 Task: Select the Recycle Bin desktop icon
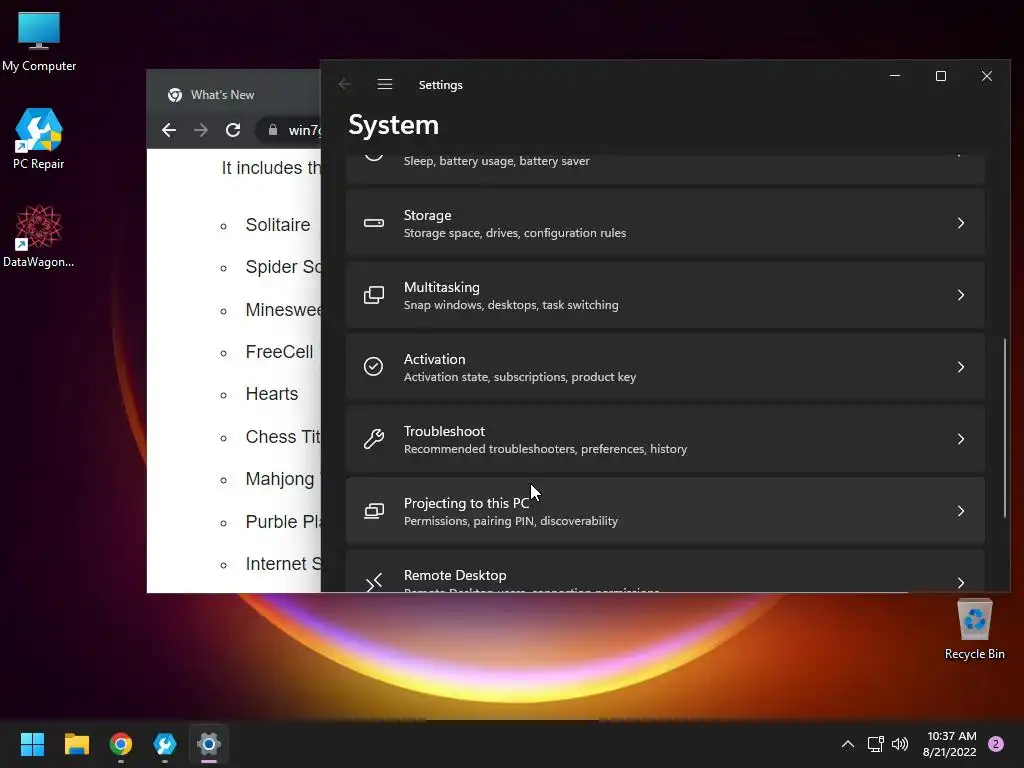[x=974, y=630]
